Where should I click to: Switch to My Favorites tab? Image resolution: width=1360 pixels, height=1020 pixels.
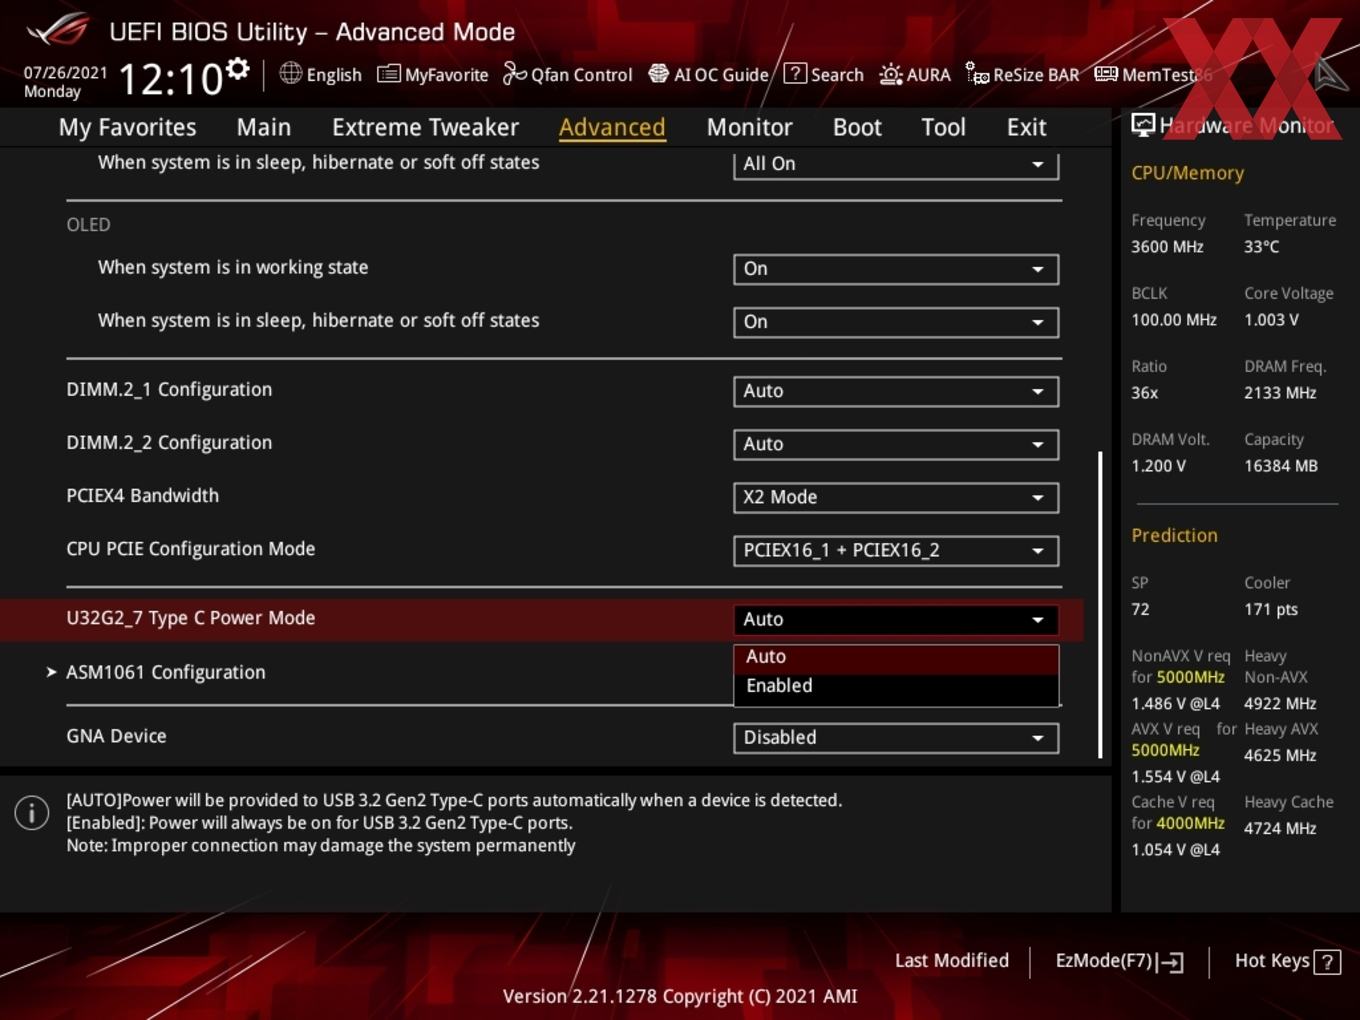click(127, 127)
